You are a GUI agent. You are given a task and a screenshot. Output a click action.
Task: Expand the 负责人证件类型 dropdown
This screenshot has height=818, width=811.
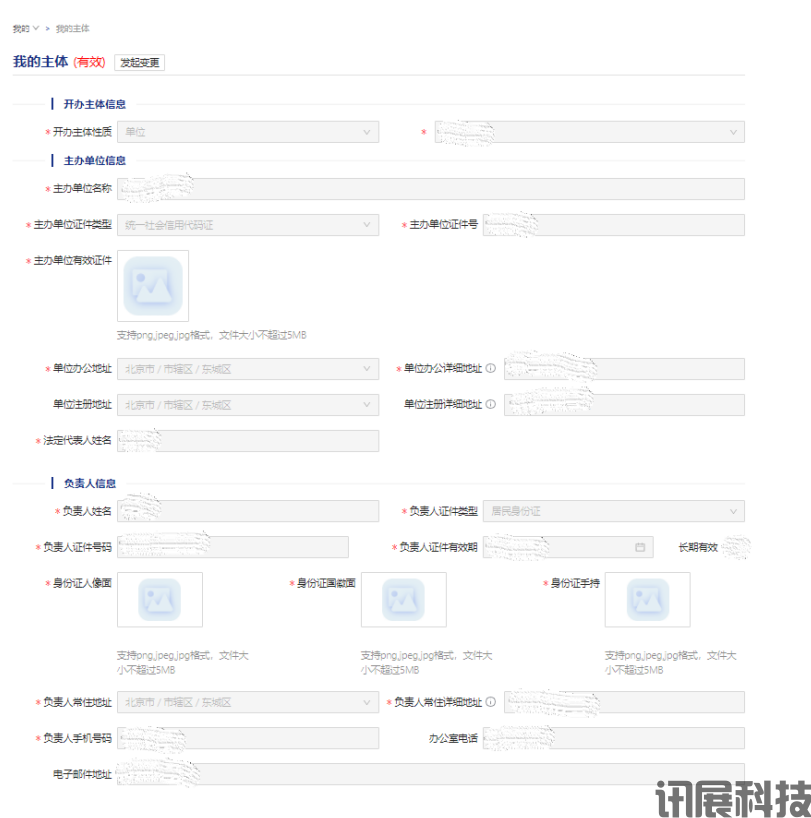coord(613,511)
